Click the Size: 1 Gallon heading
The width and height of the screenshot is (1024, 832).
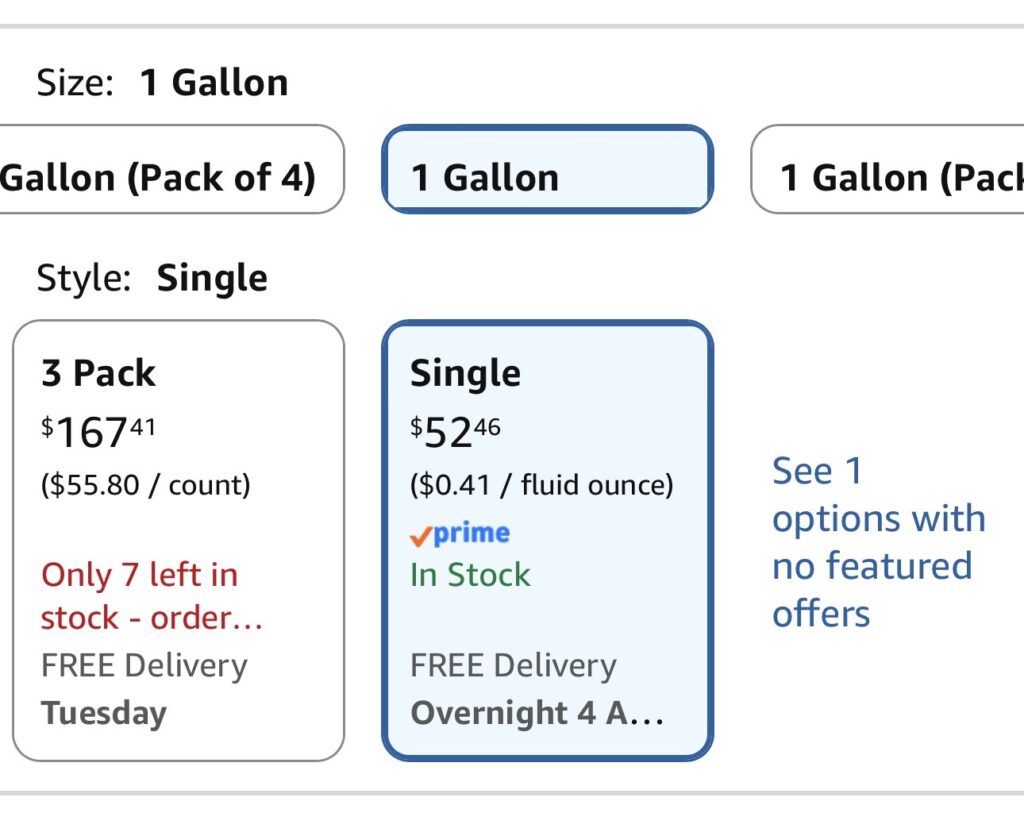[x=162, y=83]
